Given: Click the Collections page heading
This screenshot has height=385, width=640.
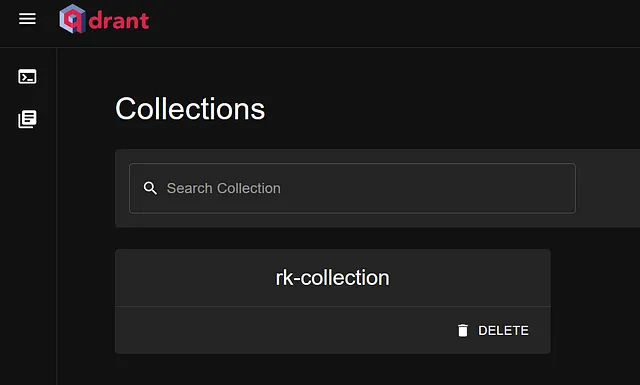Looking at the screenshot, I should [190, 109].
